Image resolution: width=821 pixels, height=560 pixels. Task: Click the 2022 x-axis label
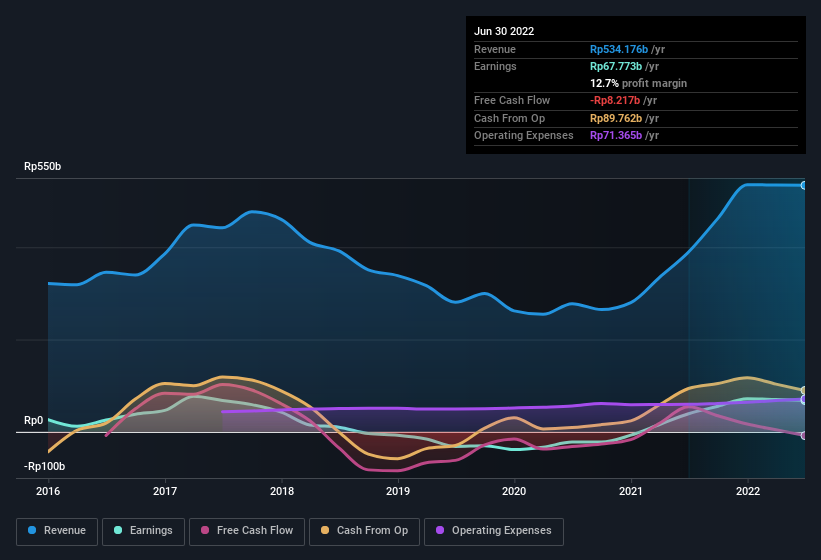[x=748, y=491]
